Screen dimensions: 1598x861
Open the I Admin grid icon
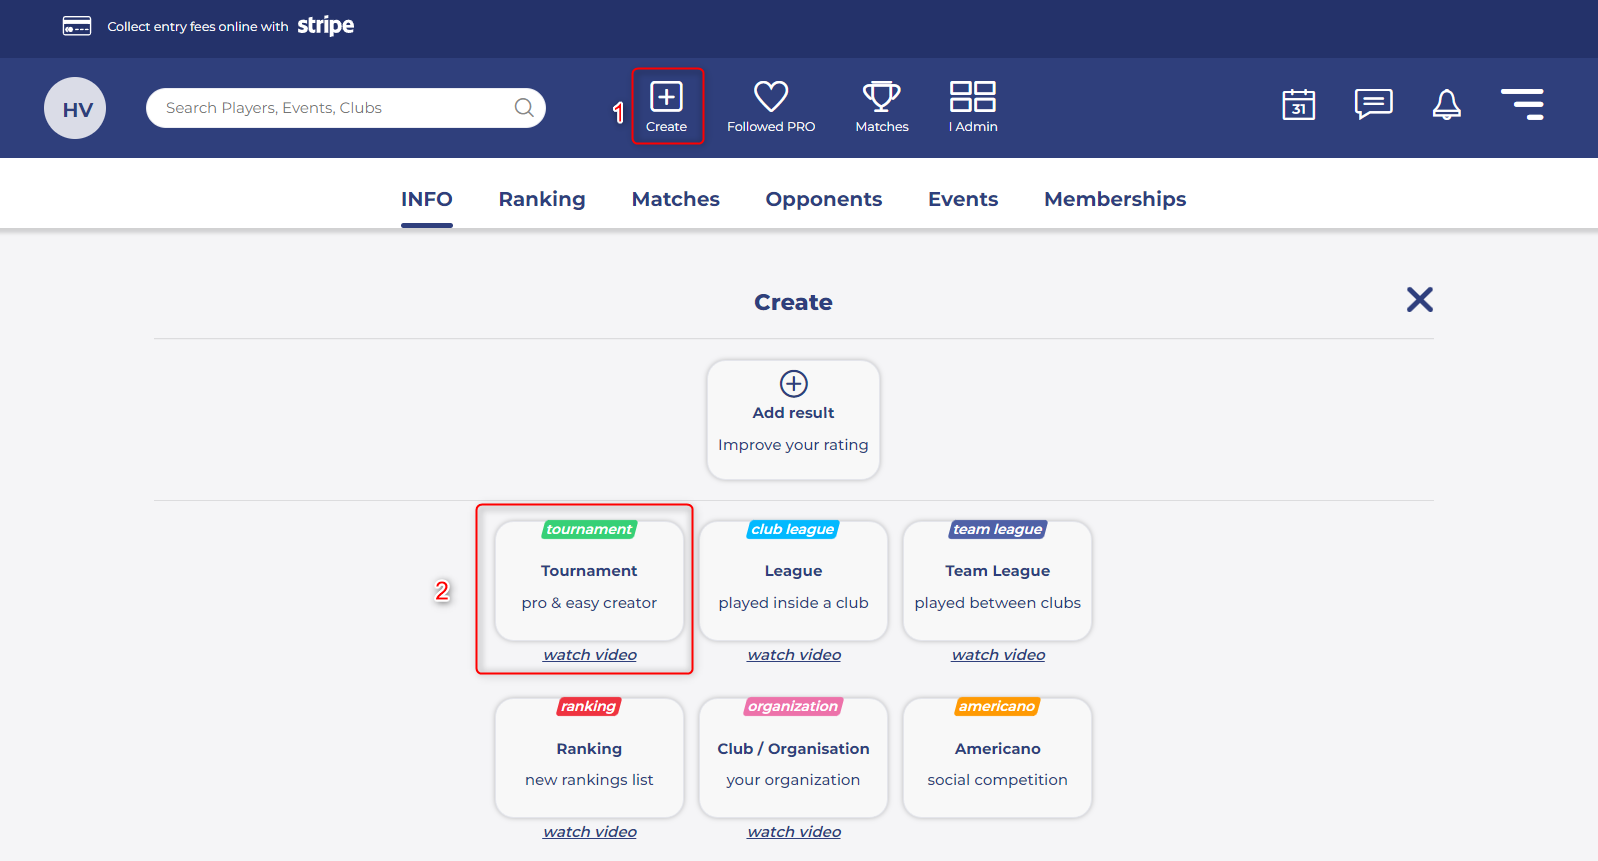[x=973, y=97]
